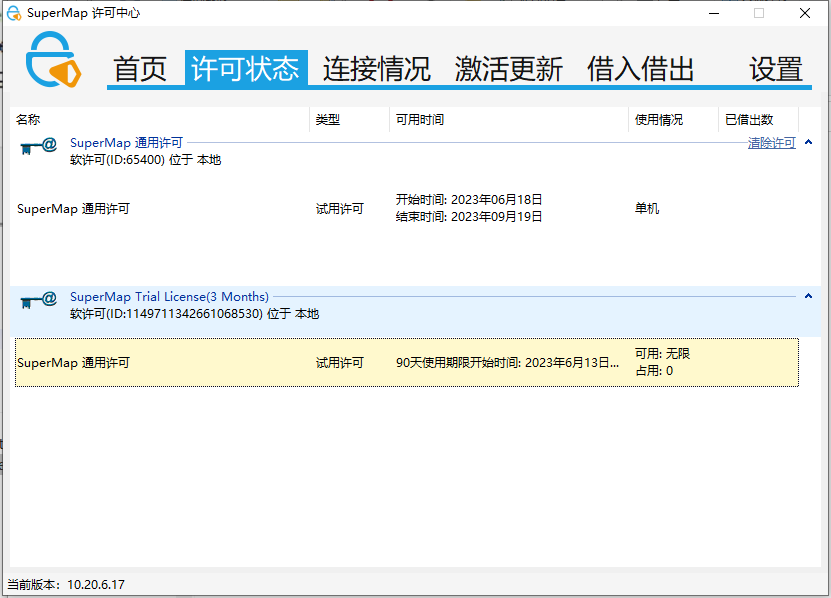Open the 设置 tab
Image resolution: width=831 pixels, height=598 pixels.
[776, 69]
